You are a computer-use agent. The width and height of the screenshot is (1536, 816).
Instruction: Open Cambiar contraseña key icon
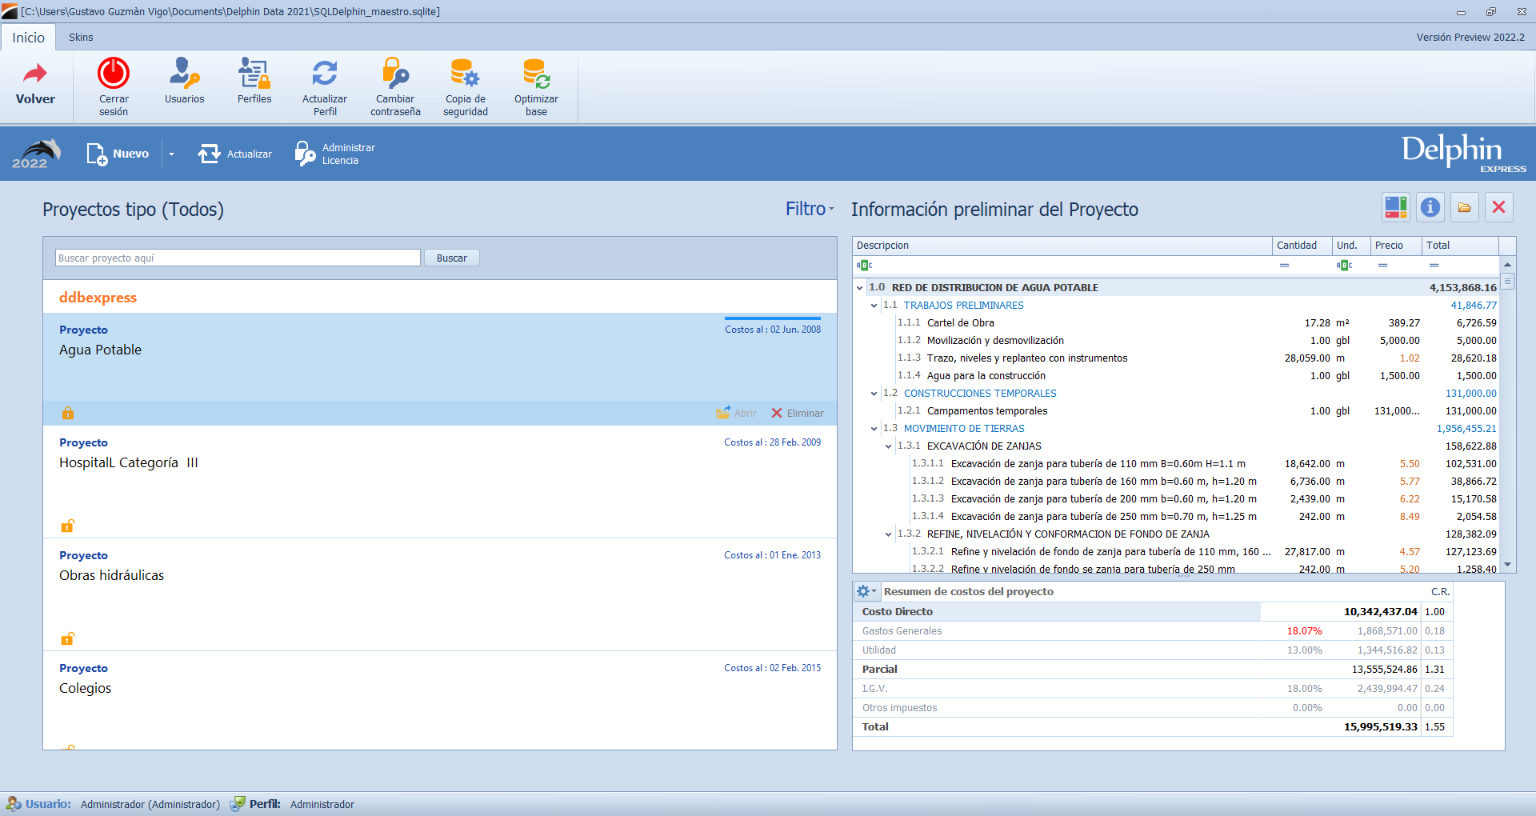pyautogui.click(x=395, y=74)
